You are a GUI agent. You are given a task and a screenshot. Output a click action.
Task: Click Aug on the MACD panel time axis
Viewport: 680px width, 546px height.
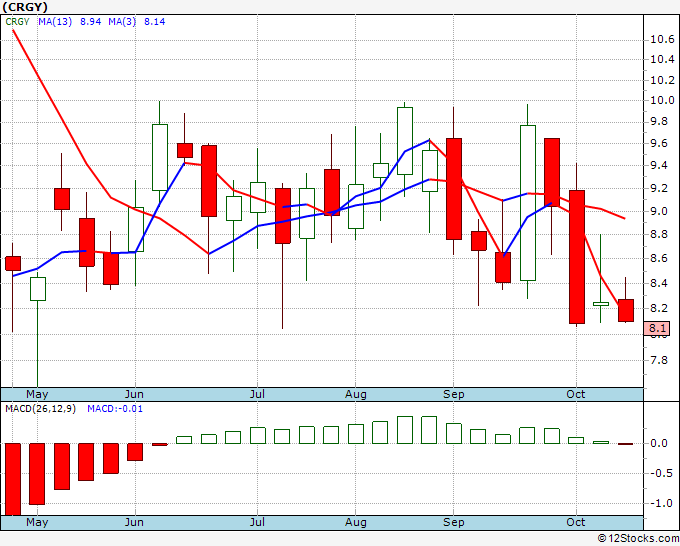point(356,522)
